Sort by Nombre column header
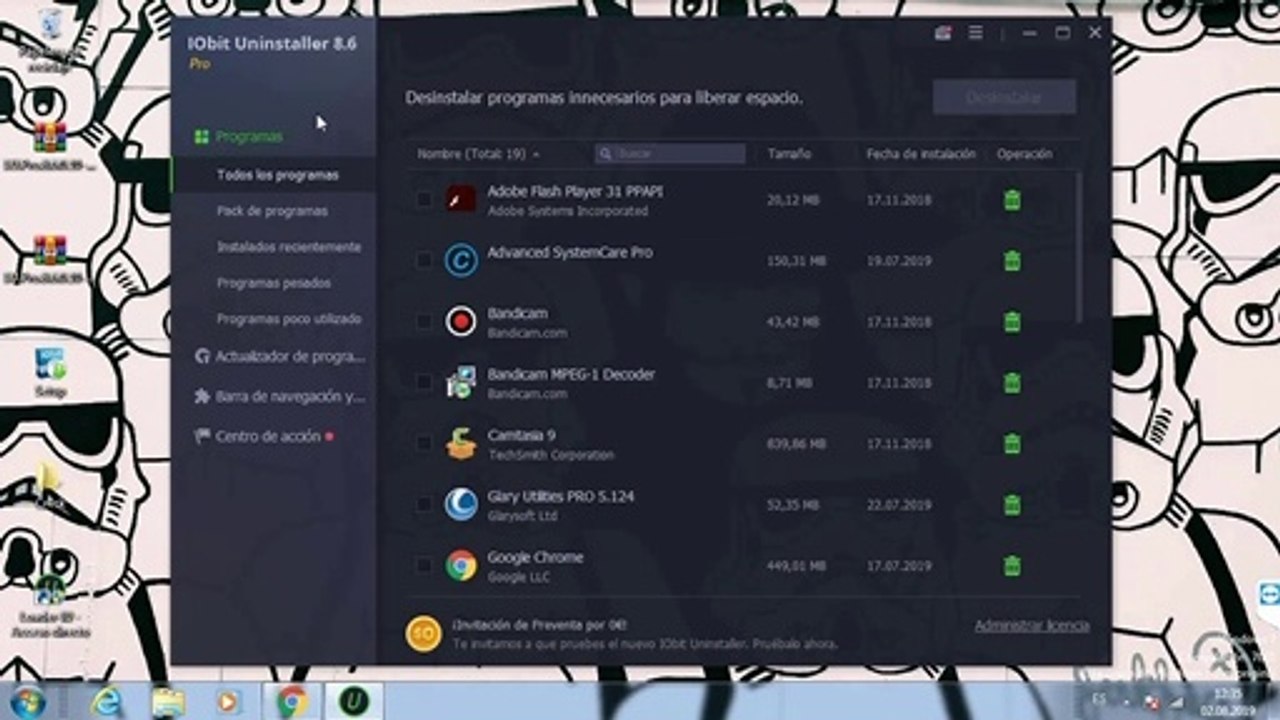1280x720 pixels. 478,154
